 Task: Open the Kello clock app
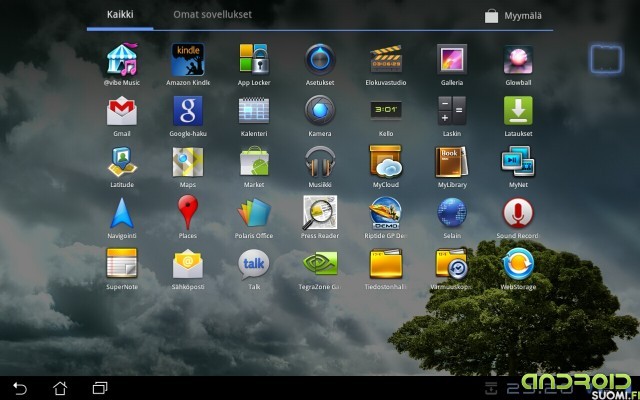point(386,110)
